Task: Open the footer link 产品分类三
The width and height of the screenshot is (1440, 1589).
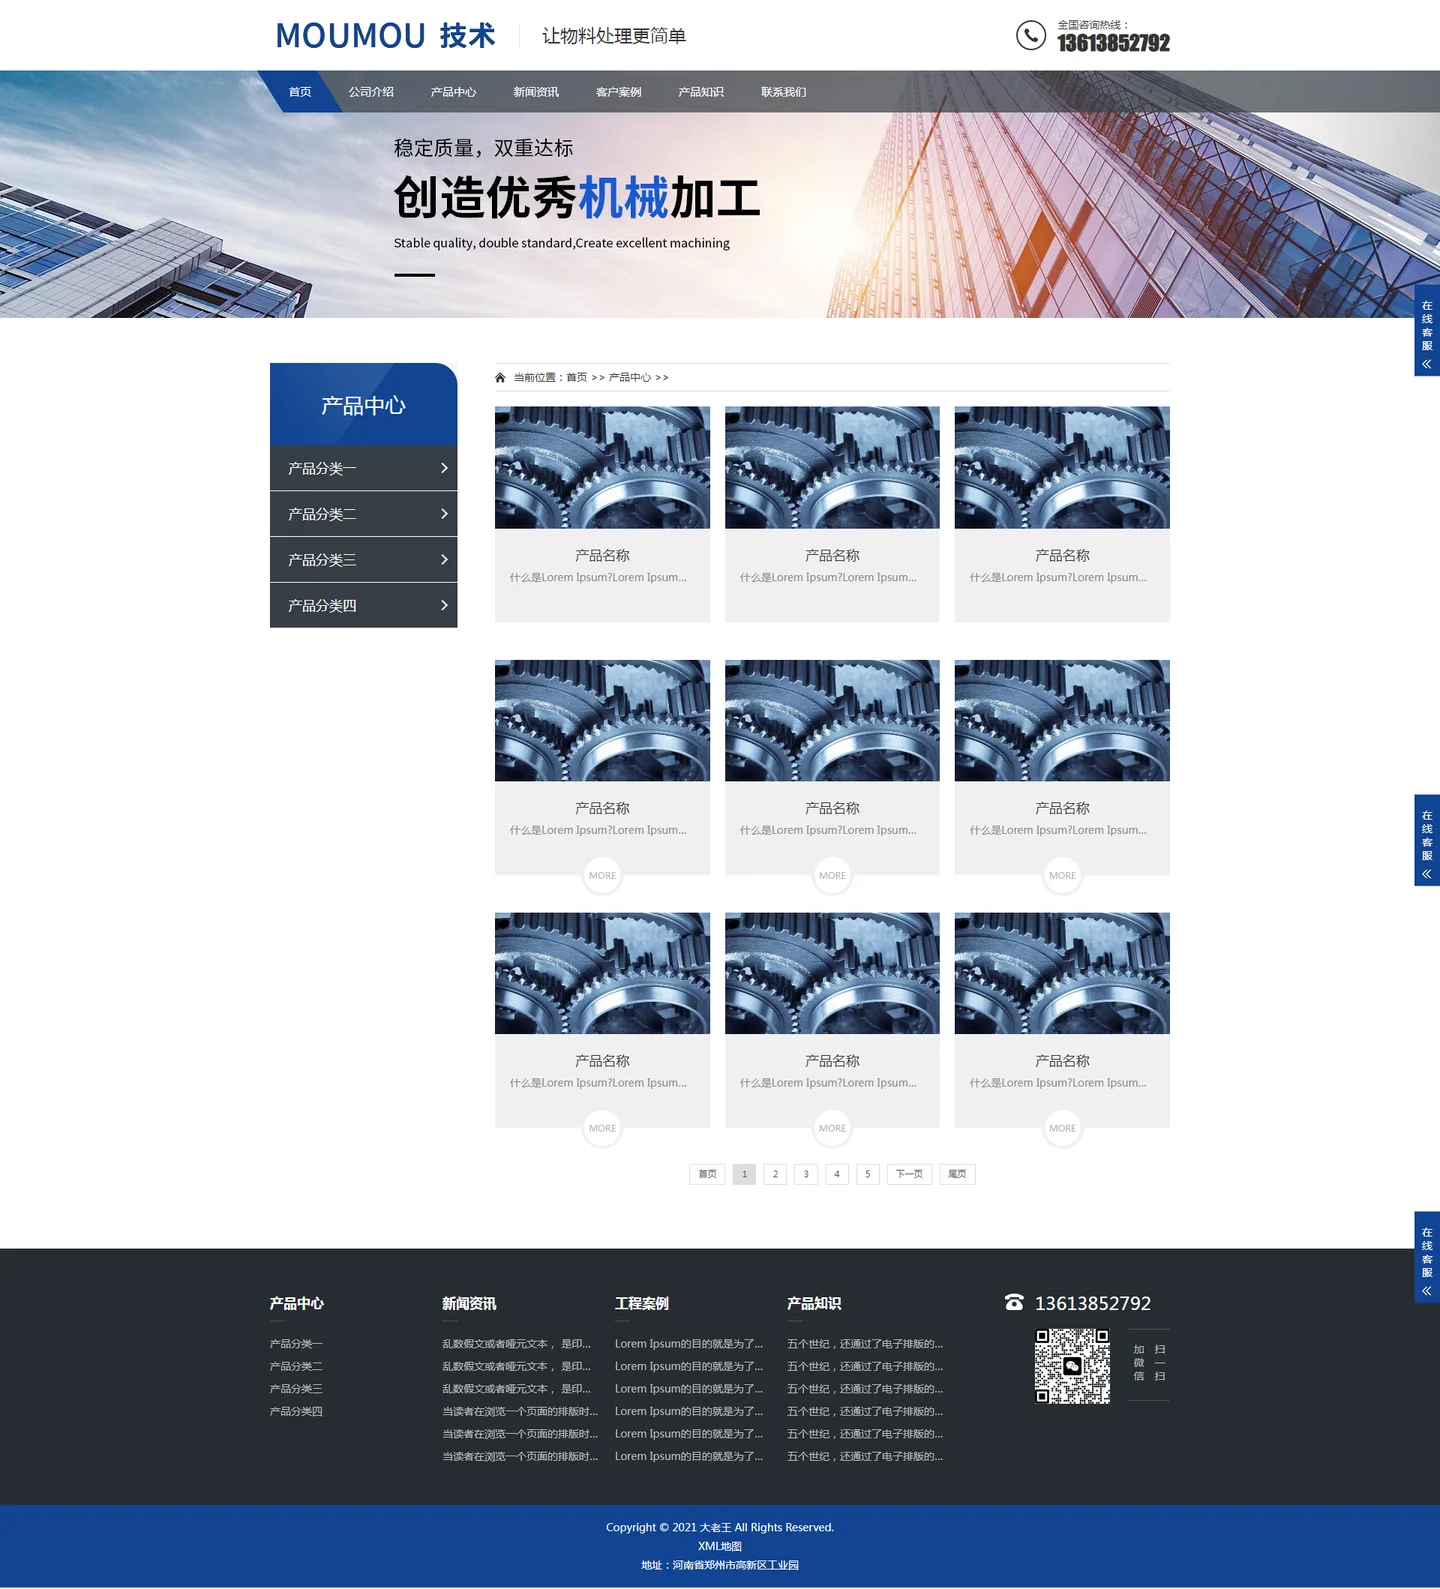Action: (x=296, y=1389)
